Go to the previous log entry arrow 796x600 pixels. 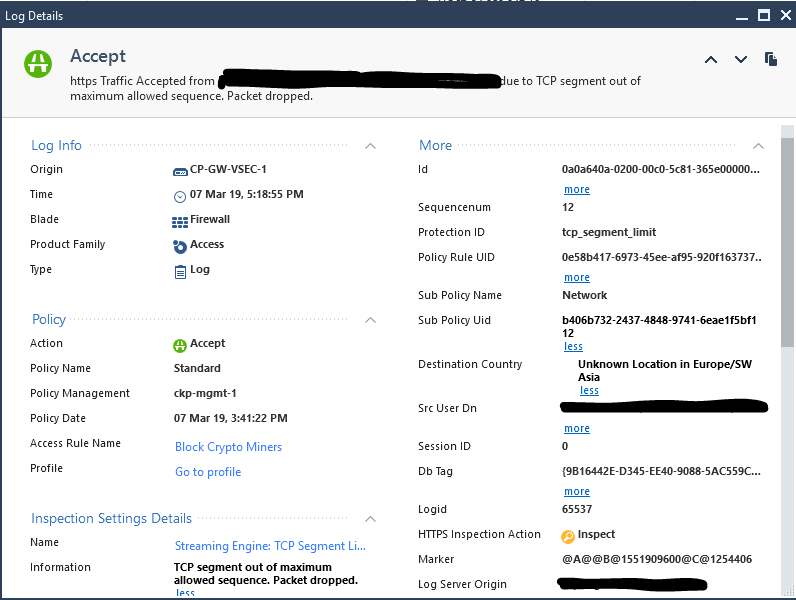[711, 60]
